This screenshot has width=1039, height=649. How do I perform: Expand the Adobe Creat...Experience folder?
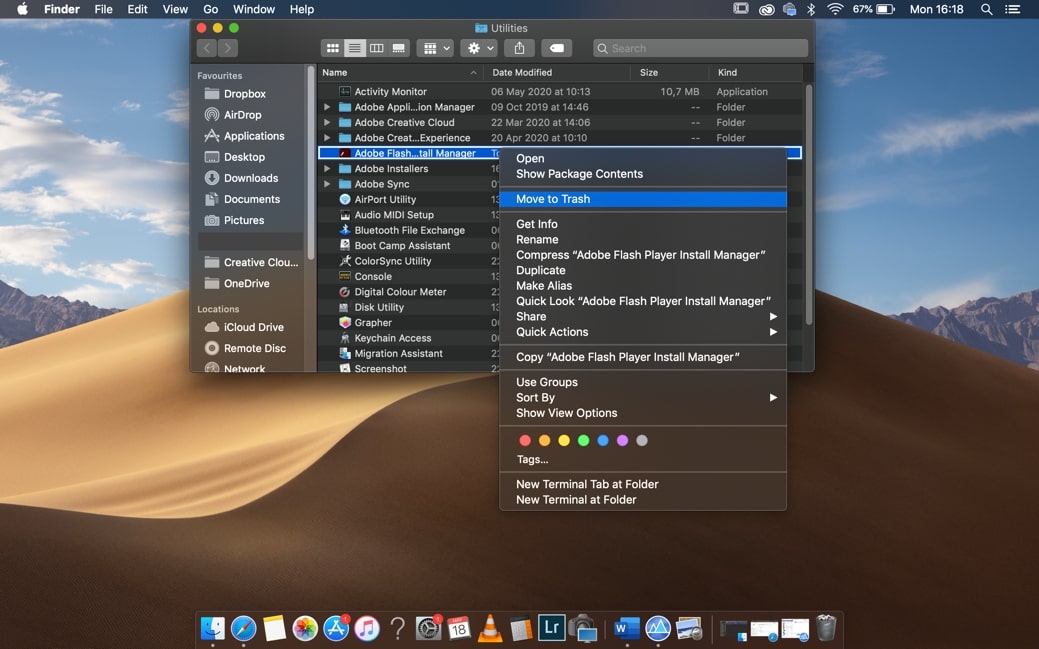click(327, 138)
